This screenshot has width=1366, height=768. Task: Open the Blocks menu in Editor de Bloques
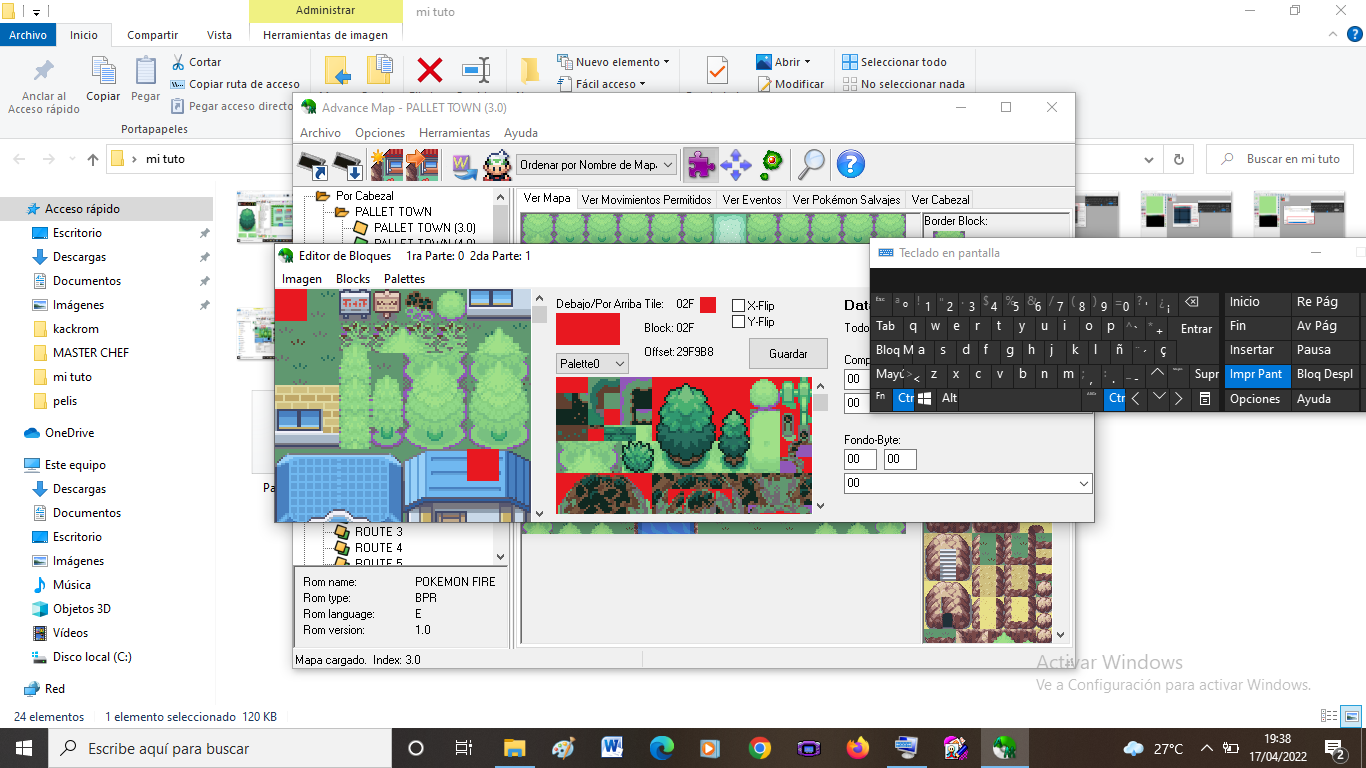pyautogui.click(x=353, y=279)
